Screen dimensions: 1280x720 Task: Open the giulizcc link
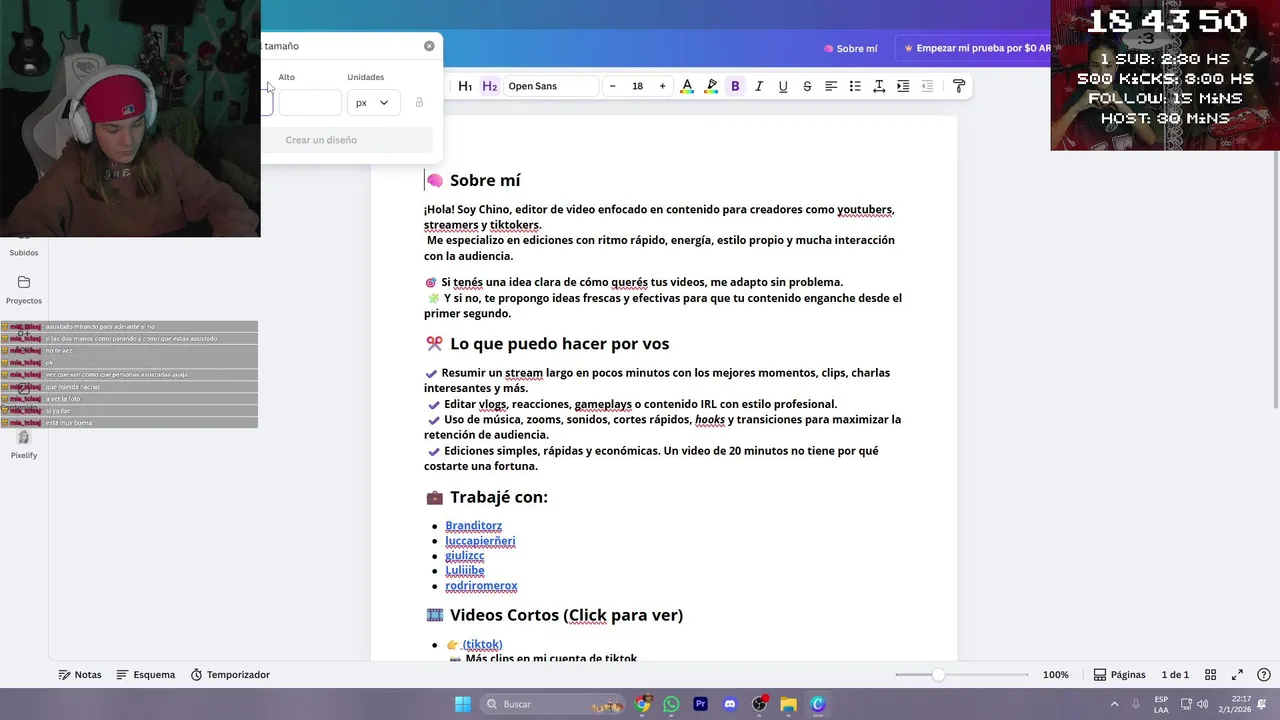click(x=464, y=556)
